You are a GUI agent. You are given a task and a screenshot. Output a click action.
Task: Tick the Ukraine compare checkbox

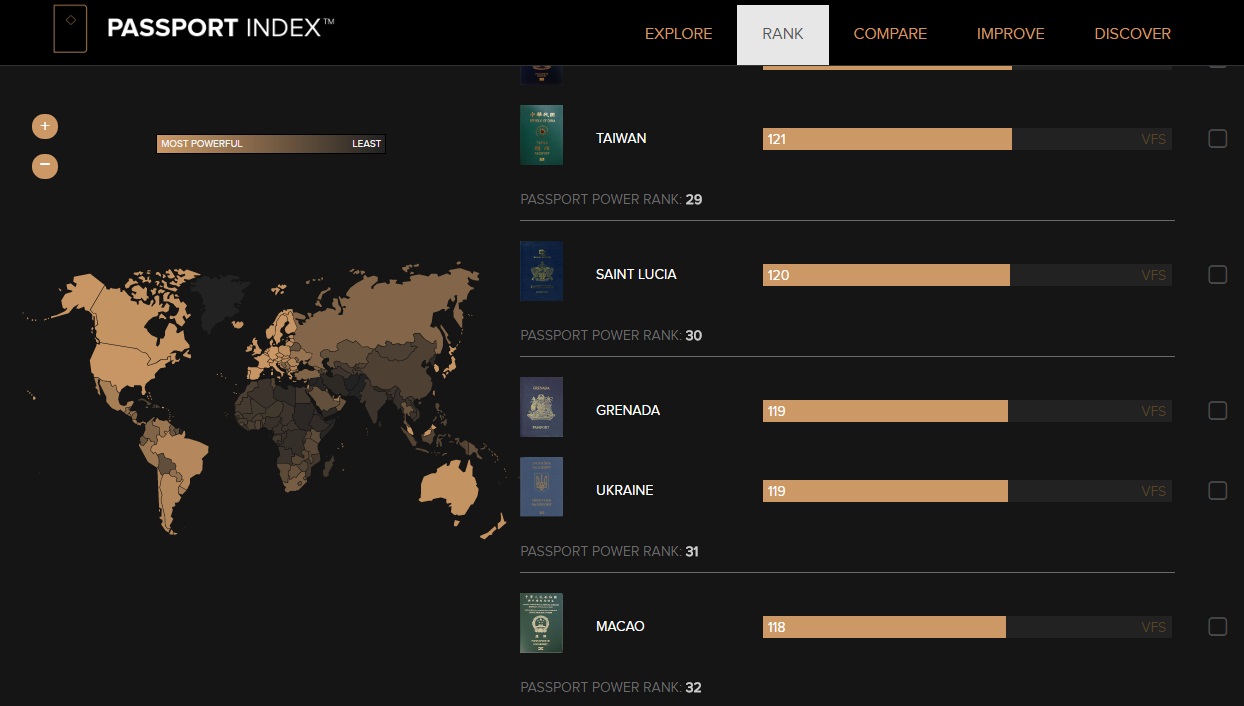[x=1217, y=491]
